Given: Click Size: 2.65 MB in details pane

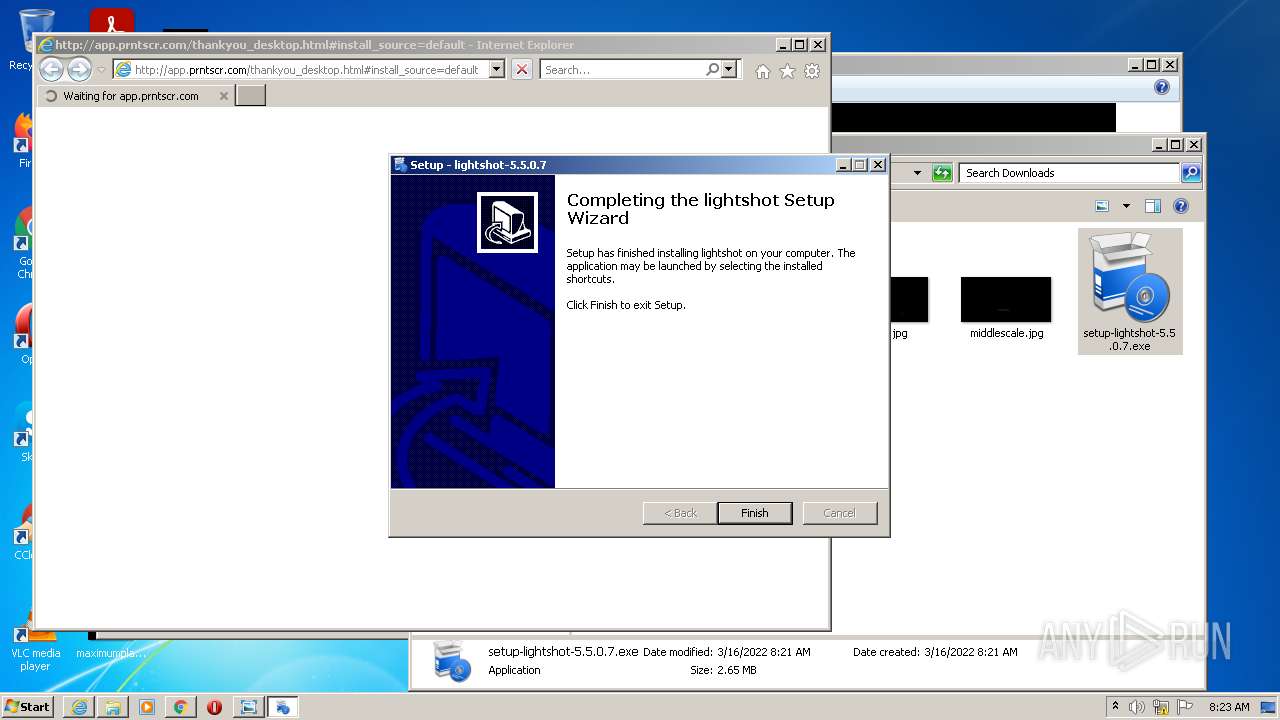Looking at the screenshot, I should pyautogui.click(x=723, y=670).
